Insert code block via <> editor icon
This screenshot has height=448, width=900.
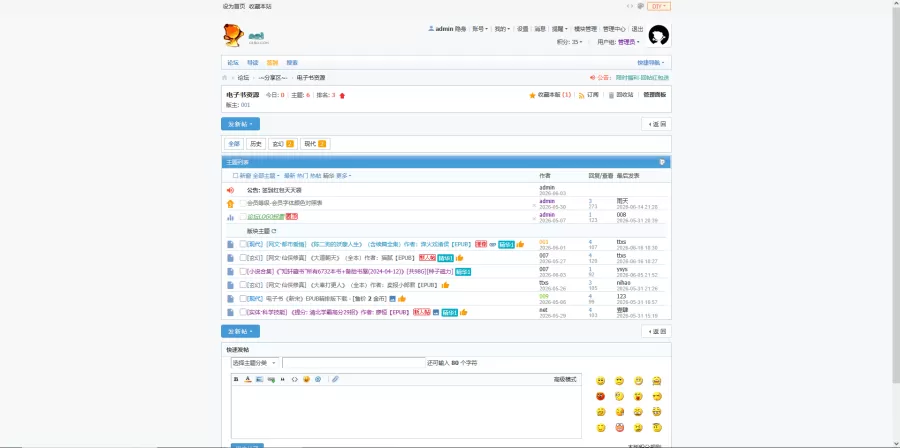294,379
